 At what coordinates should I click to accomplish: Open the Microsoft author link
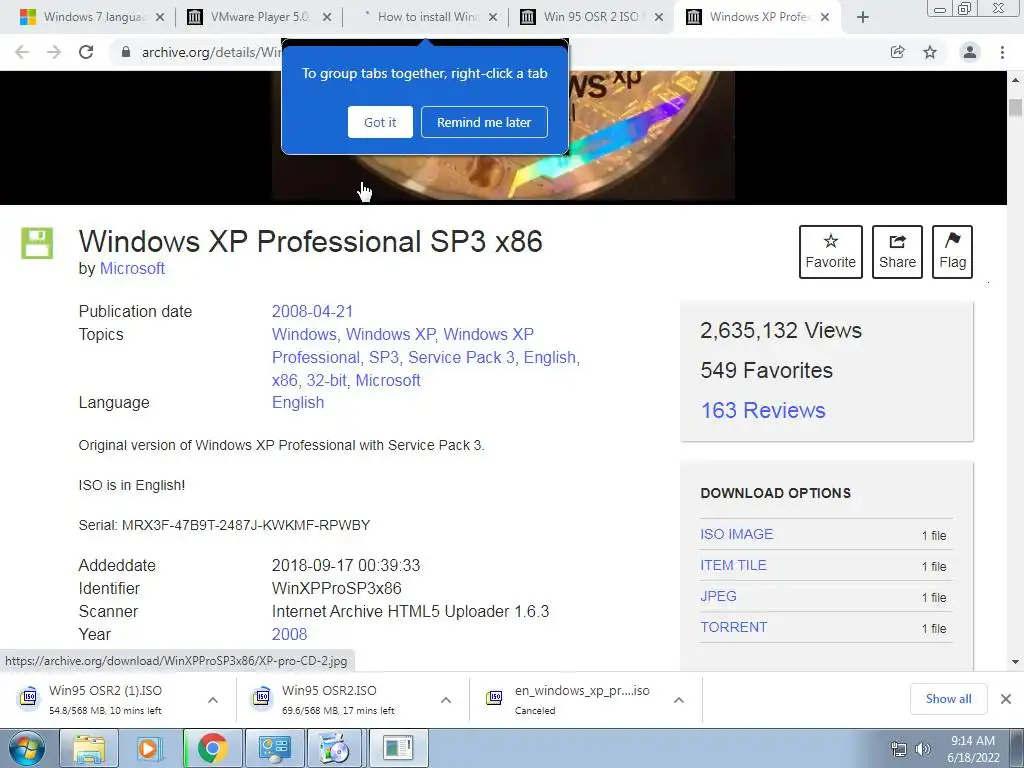click(132, 268)
